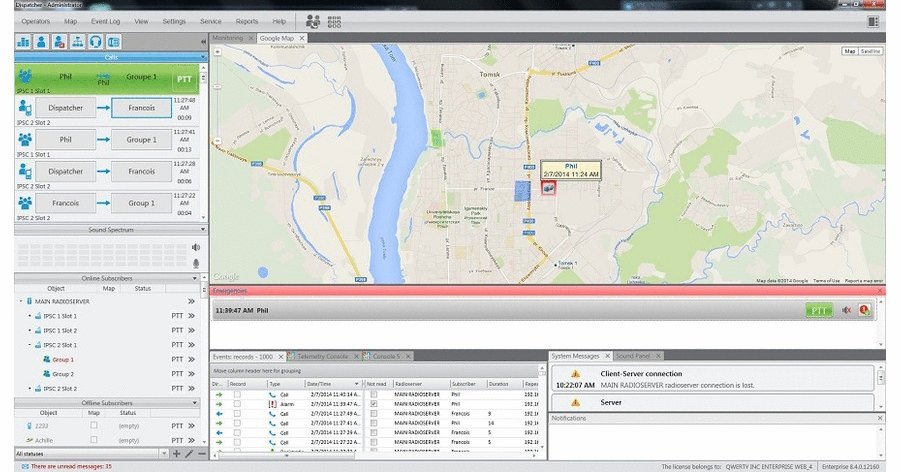Click the Map view button on the map
Screen dimensions: 900x472
pos(849,51)
